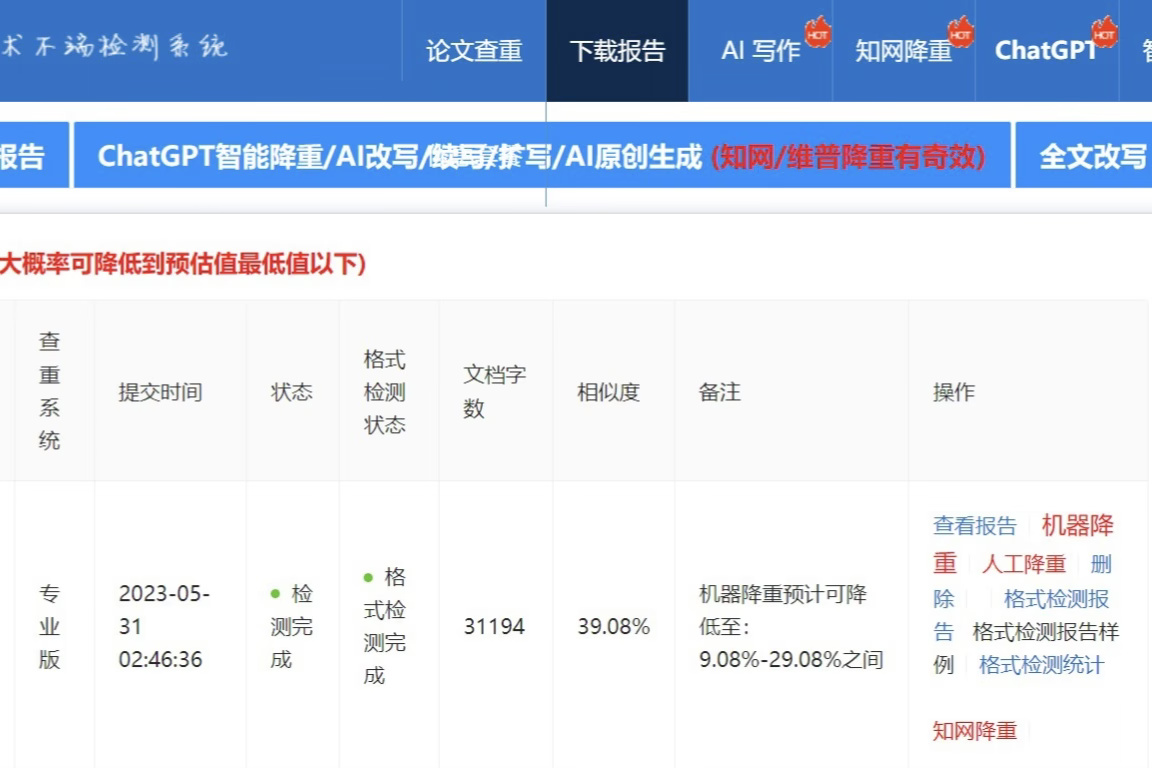Screen dimensions: 1152x768
Task: Open the AI 写作 navigation item
Action: tap(760, 51)
